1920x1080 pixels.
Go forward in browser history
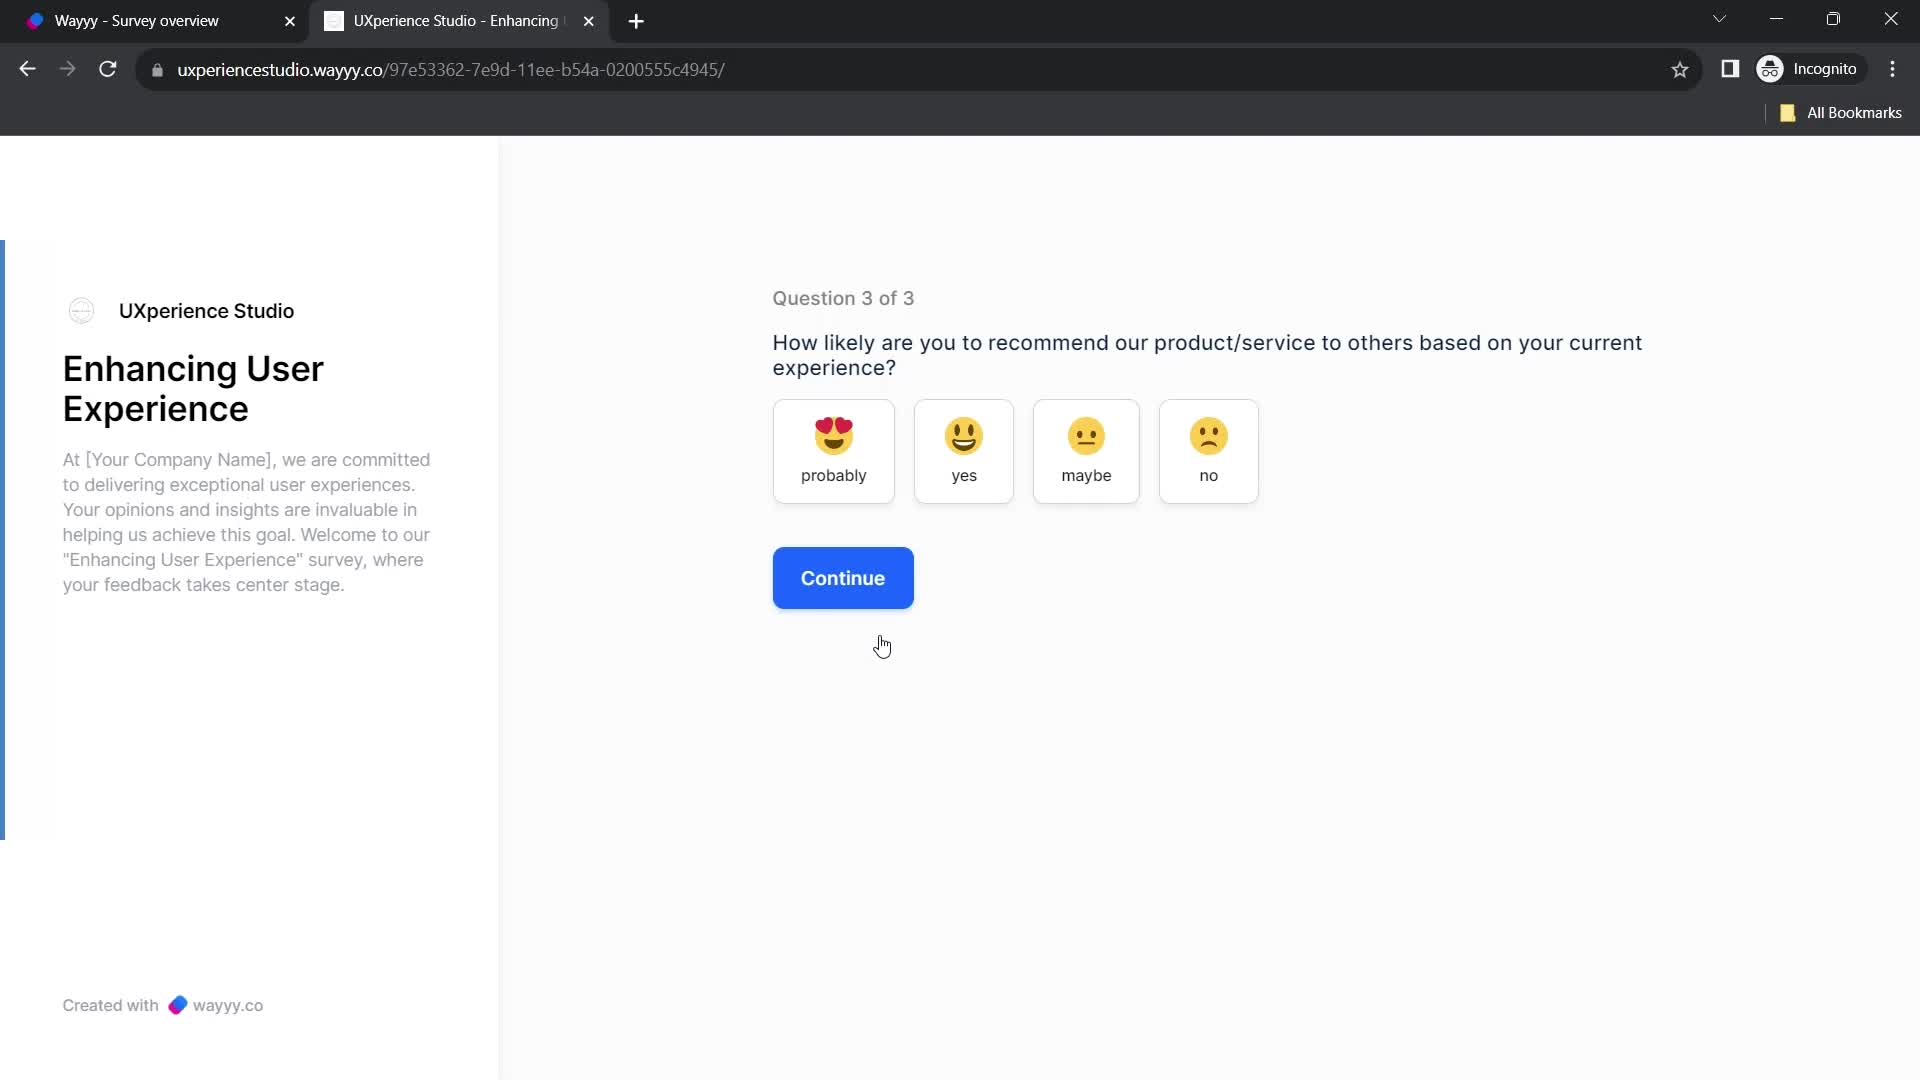click(67, 69)
